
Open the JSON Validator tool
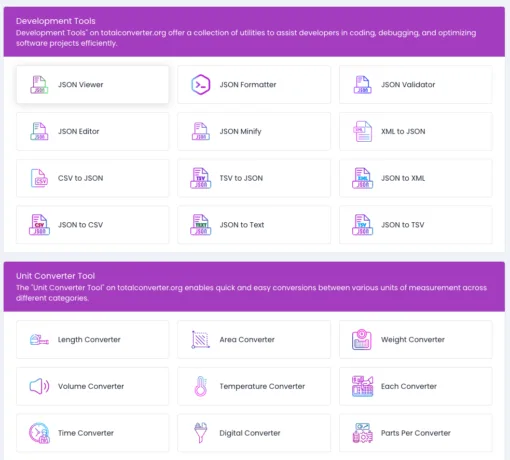[415, 85]
